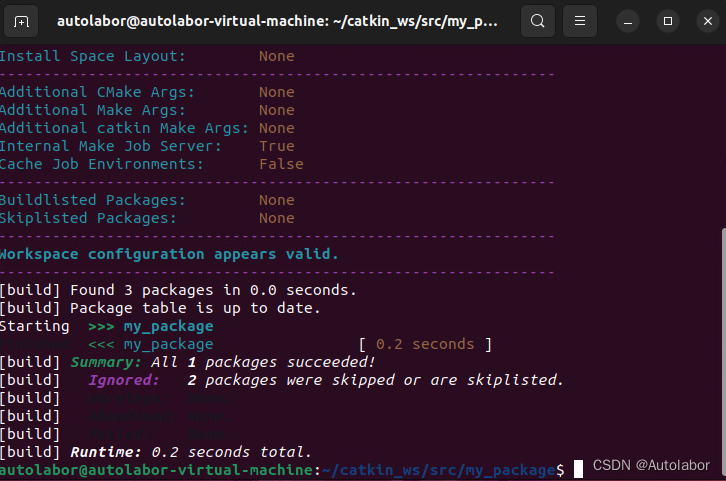Screen dimensions: 726x481
Task: Click the 'Runtime: 0.2 seconds total' line
Action: point(190,452)
